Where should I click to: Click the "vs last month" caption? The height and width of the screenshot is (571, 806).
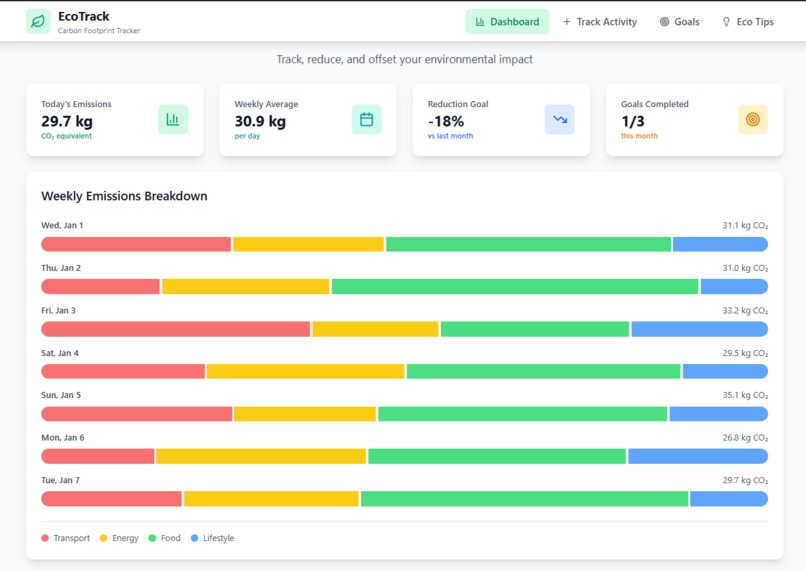tap(450, 136)
